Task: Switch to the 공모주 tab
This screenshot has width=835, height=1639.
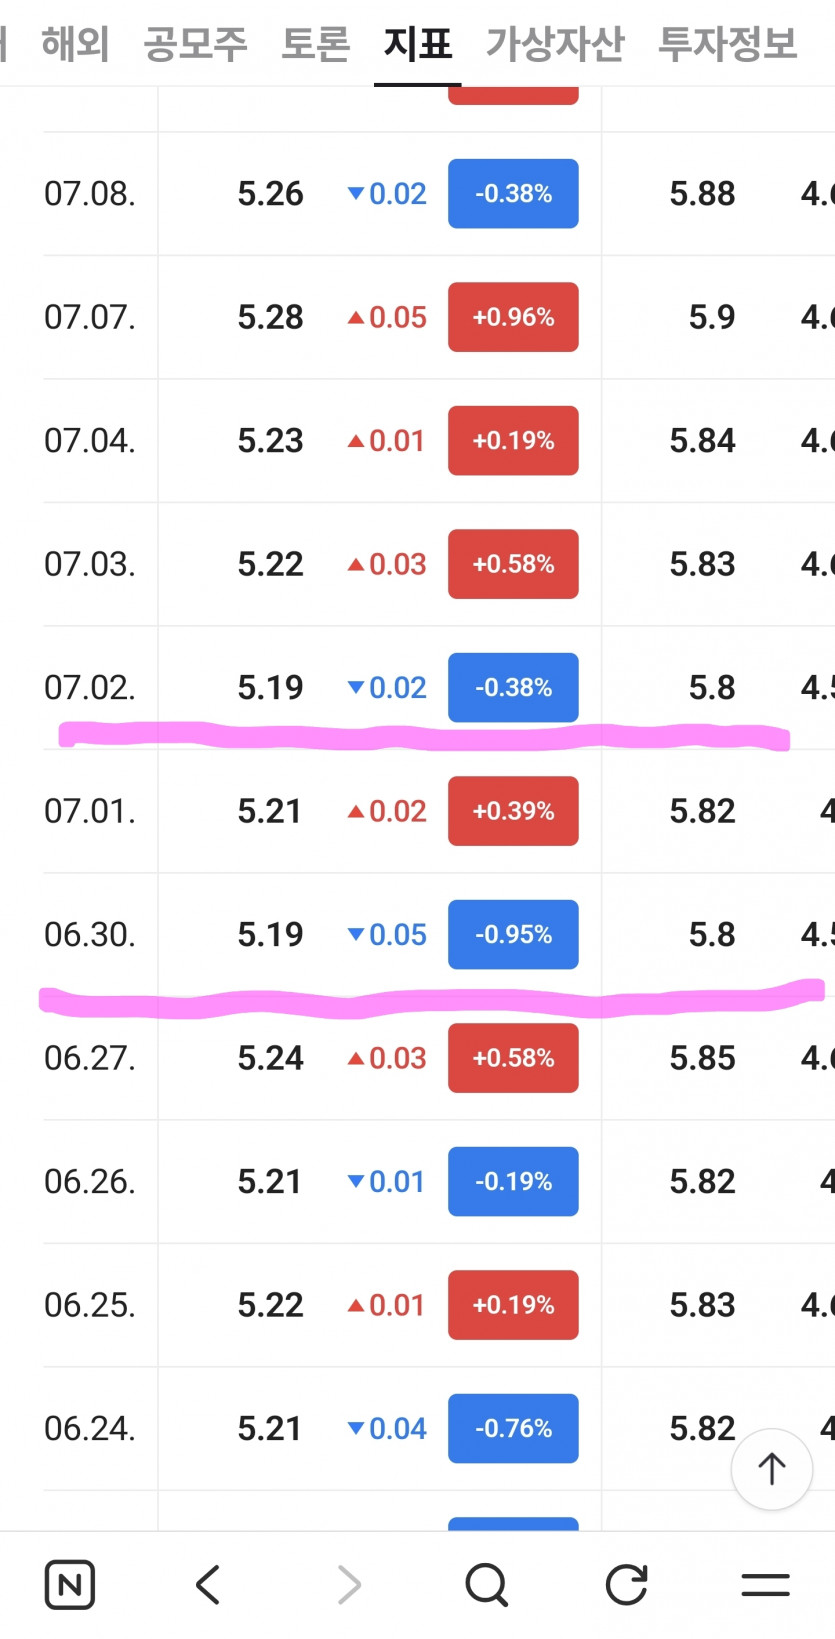Action: (x=196, y=44)
